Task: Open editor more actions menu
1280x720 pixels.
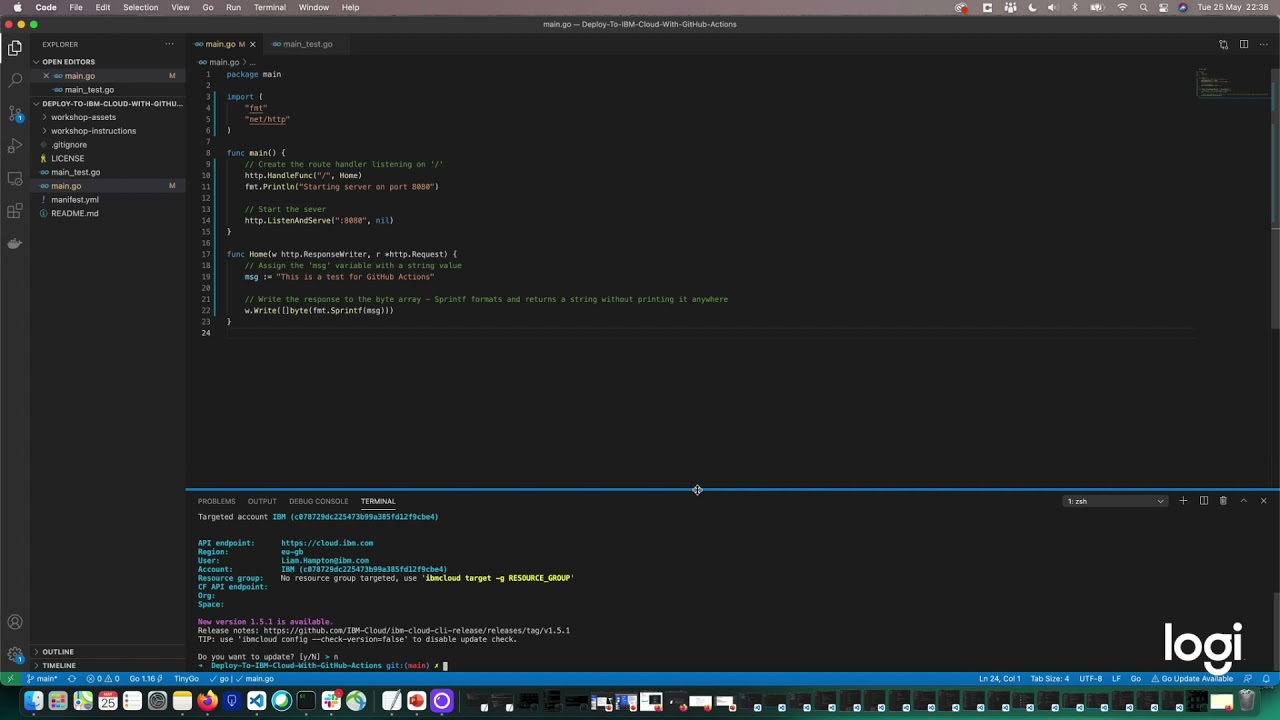Action: (x=1263, y=44)
